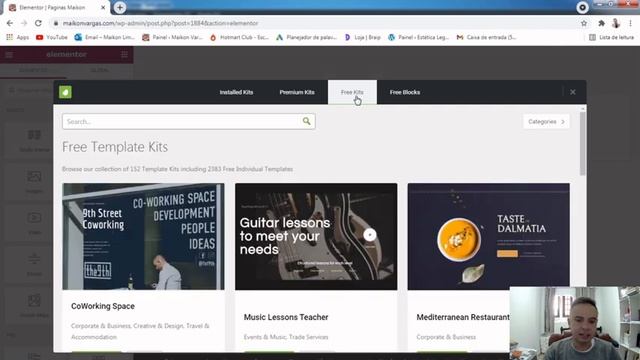The height and width of the screenshot is (360, 640).
Task: Click the Events & Music category text
Action: [286, 337]
